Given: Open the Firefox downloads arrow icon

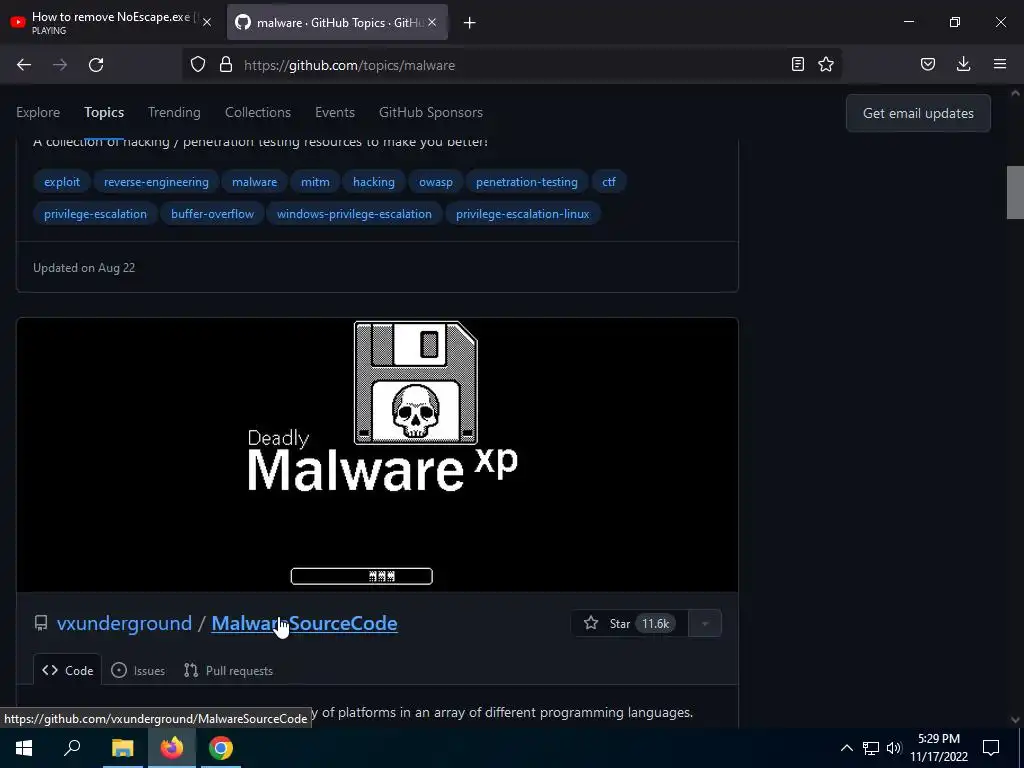Looking at the screenshot, I should click(x=963, y=65).
